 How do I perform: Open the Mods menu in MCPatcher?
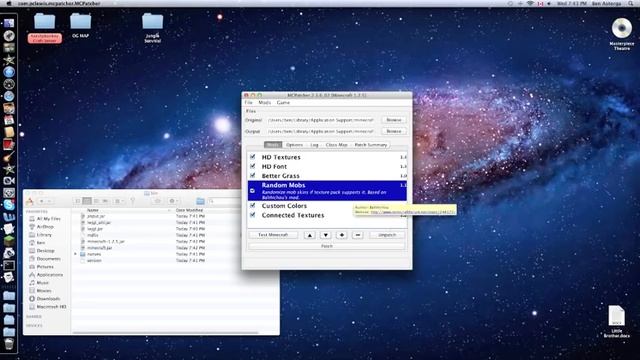(264, 103)
